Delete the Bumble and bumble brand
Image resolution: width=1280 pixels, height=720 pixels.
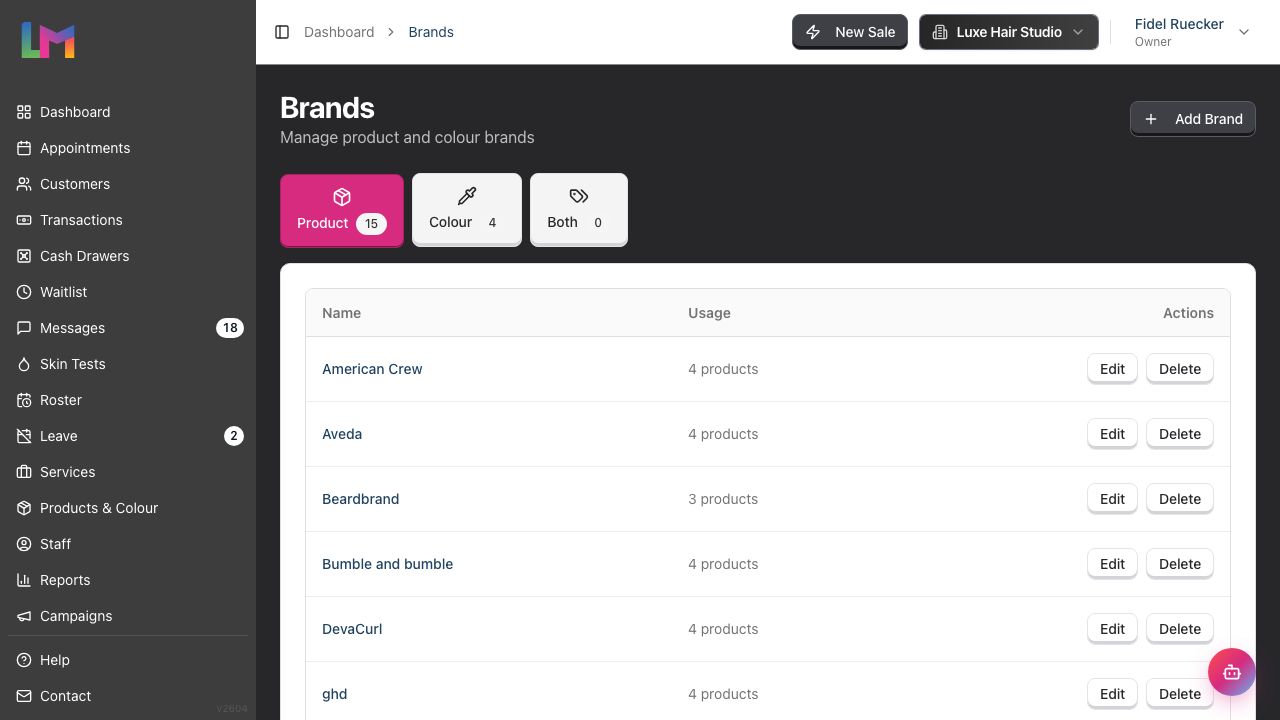1180,564
